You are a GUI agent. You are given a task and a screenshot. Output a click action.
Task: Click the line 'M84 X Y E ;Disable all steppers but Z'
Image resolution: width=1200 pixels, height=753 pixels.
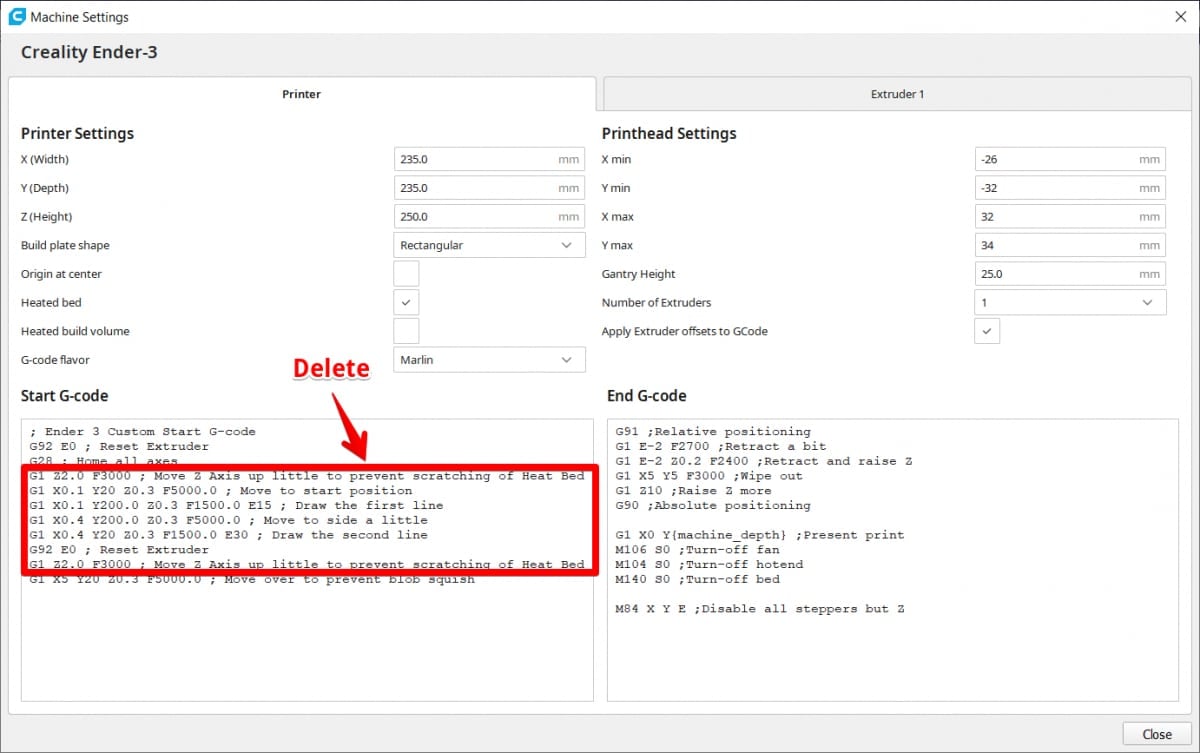click(x=760, y=609)
